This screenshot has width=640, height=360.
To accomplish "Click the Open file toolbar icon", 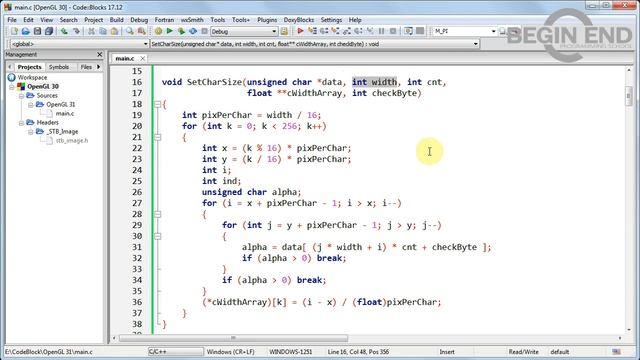I will tap(26, 31).
